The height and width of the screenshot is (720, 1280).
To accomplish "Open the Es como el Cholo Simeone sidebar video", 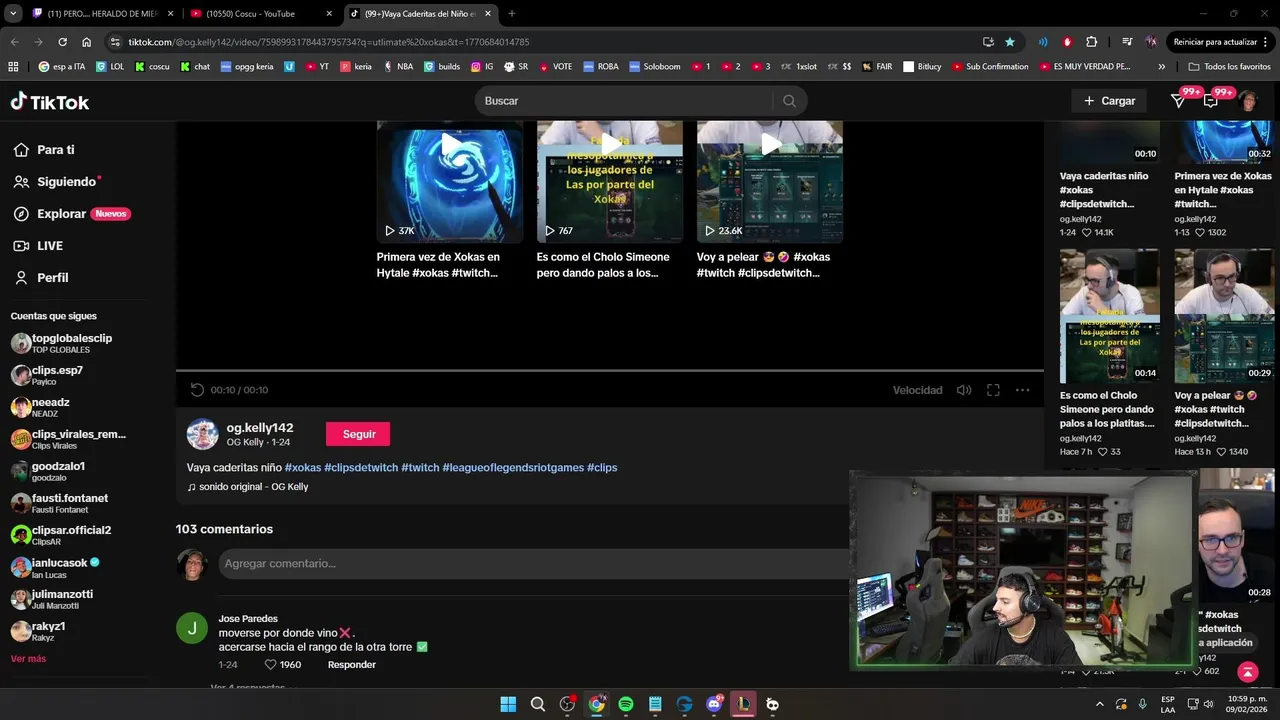I will pos(1110,316).
